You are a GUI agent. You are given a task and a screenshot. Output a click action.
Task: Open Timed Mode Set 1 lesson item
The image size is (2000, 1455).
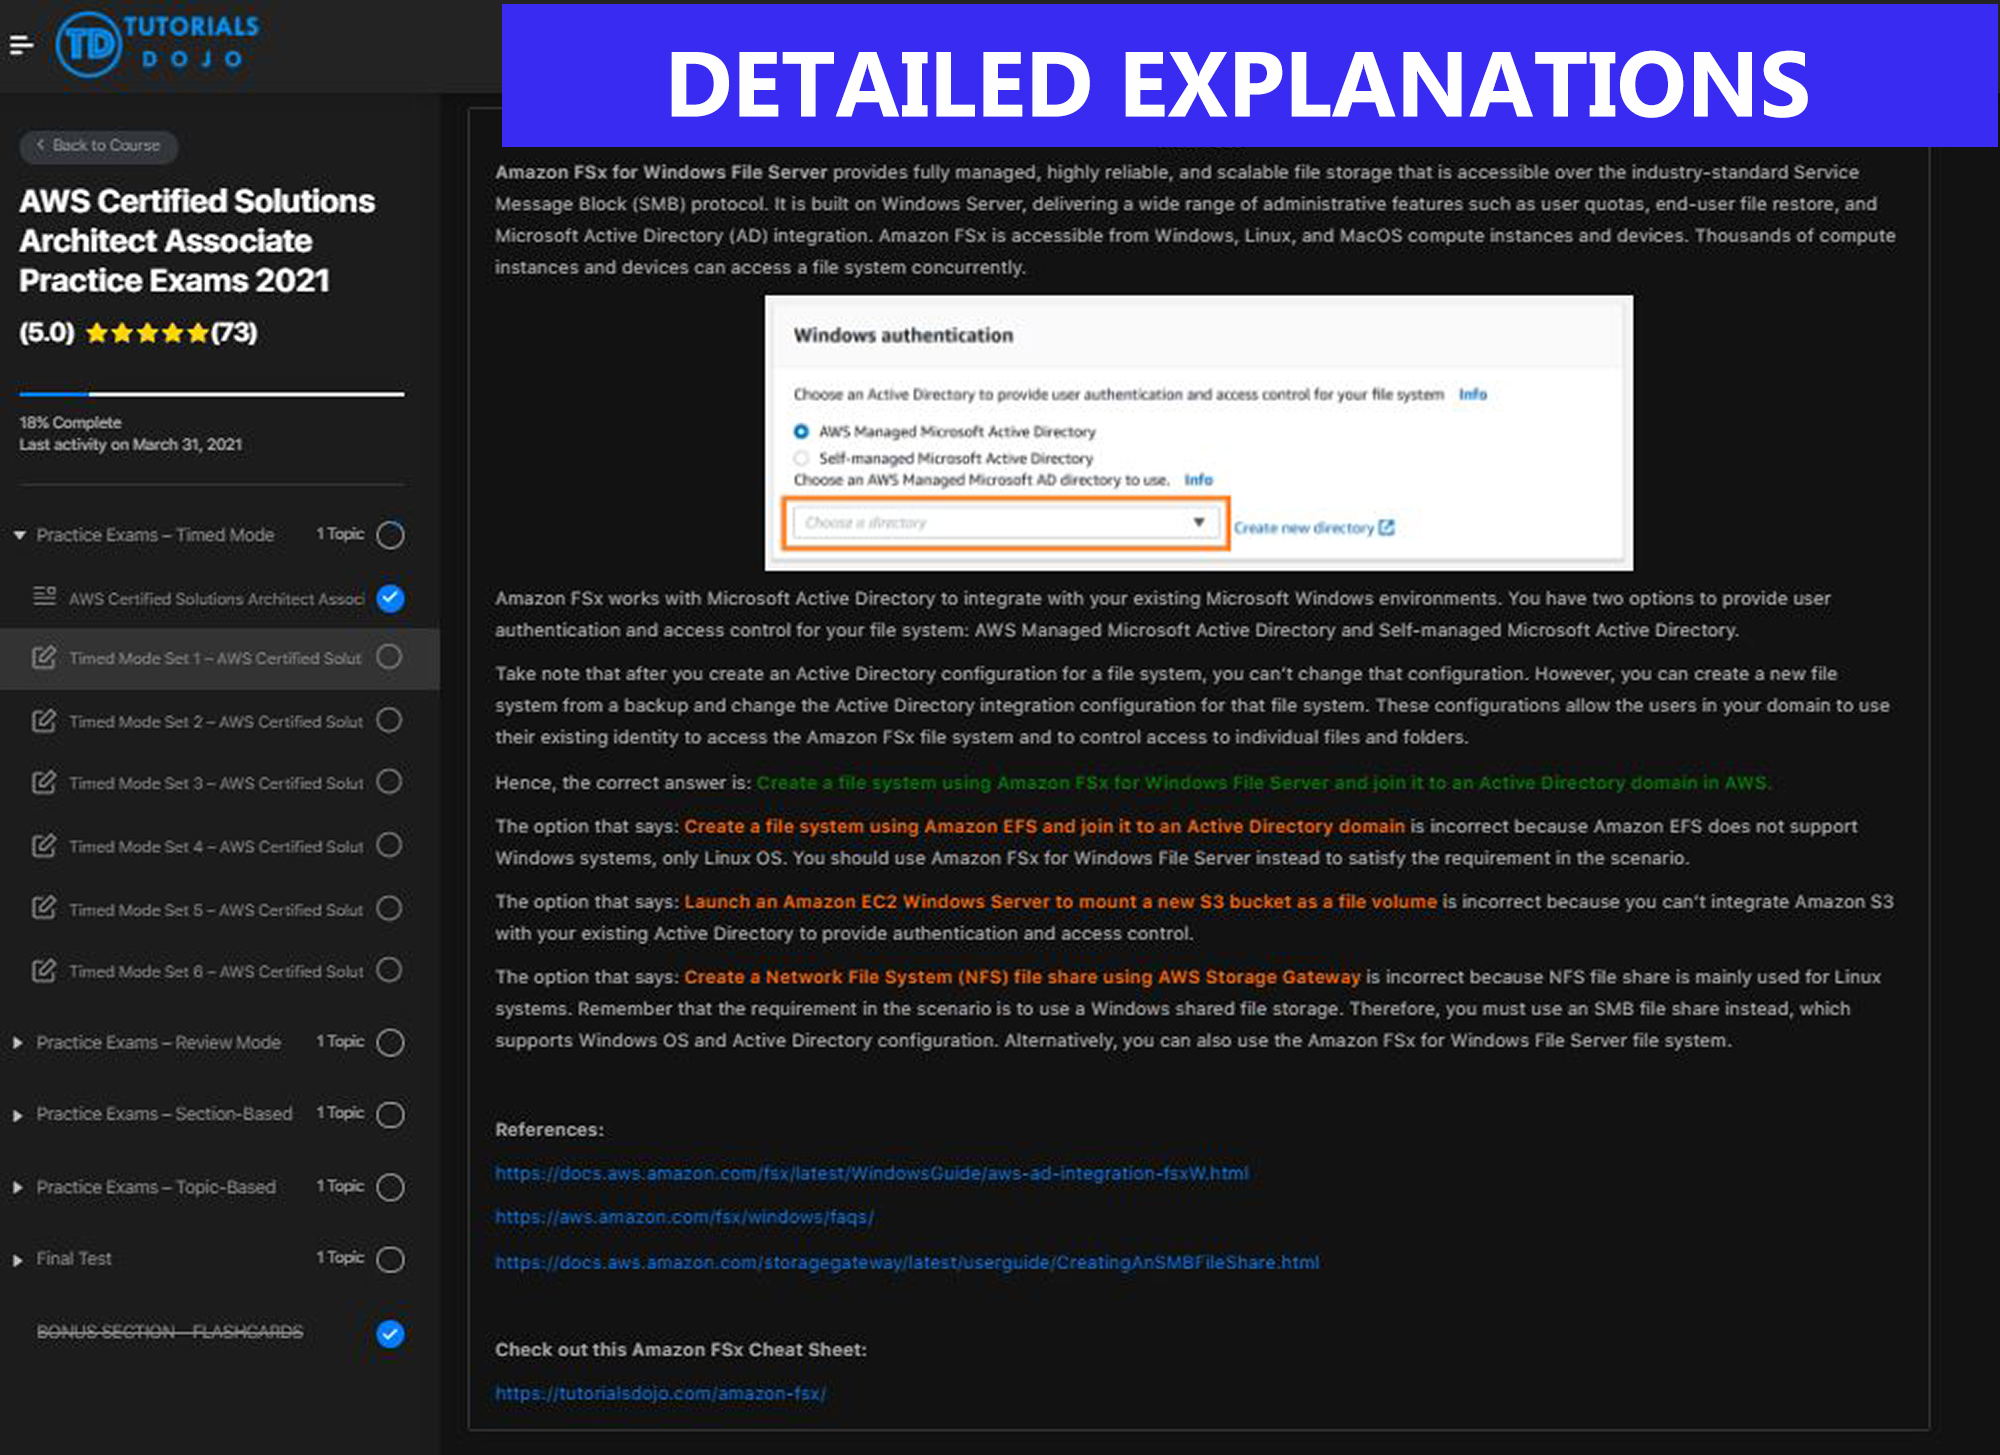click(214, 658)
